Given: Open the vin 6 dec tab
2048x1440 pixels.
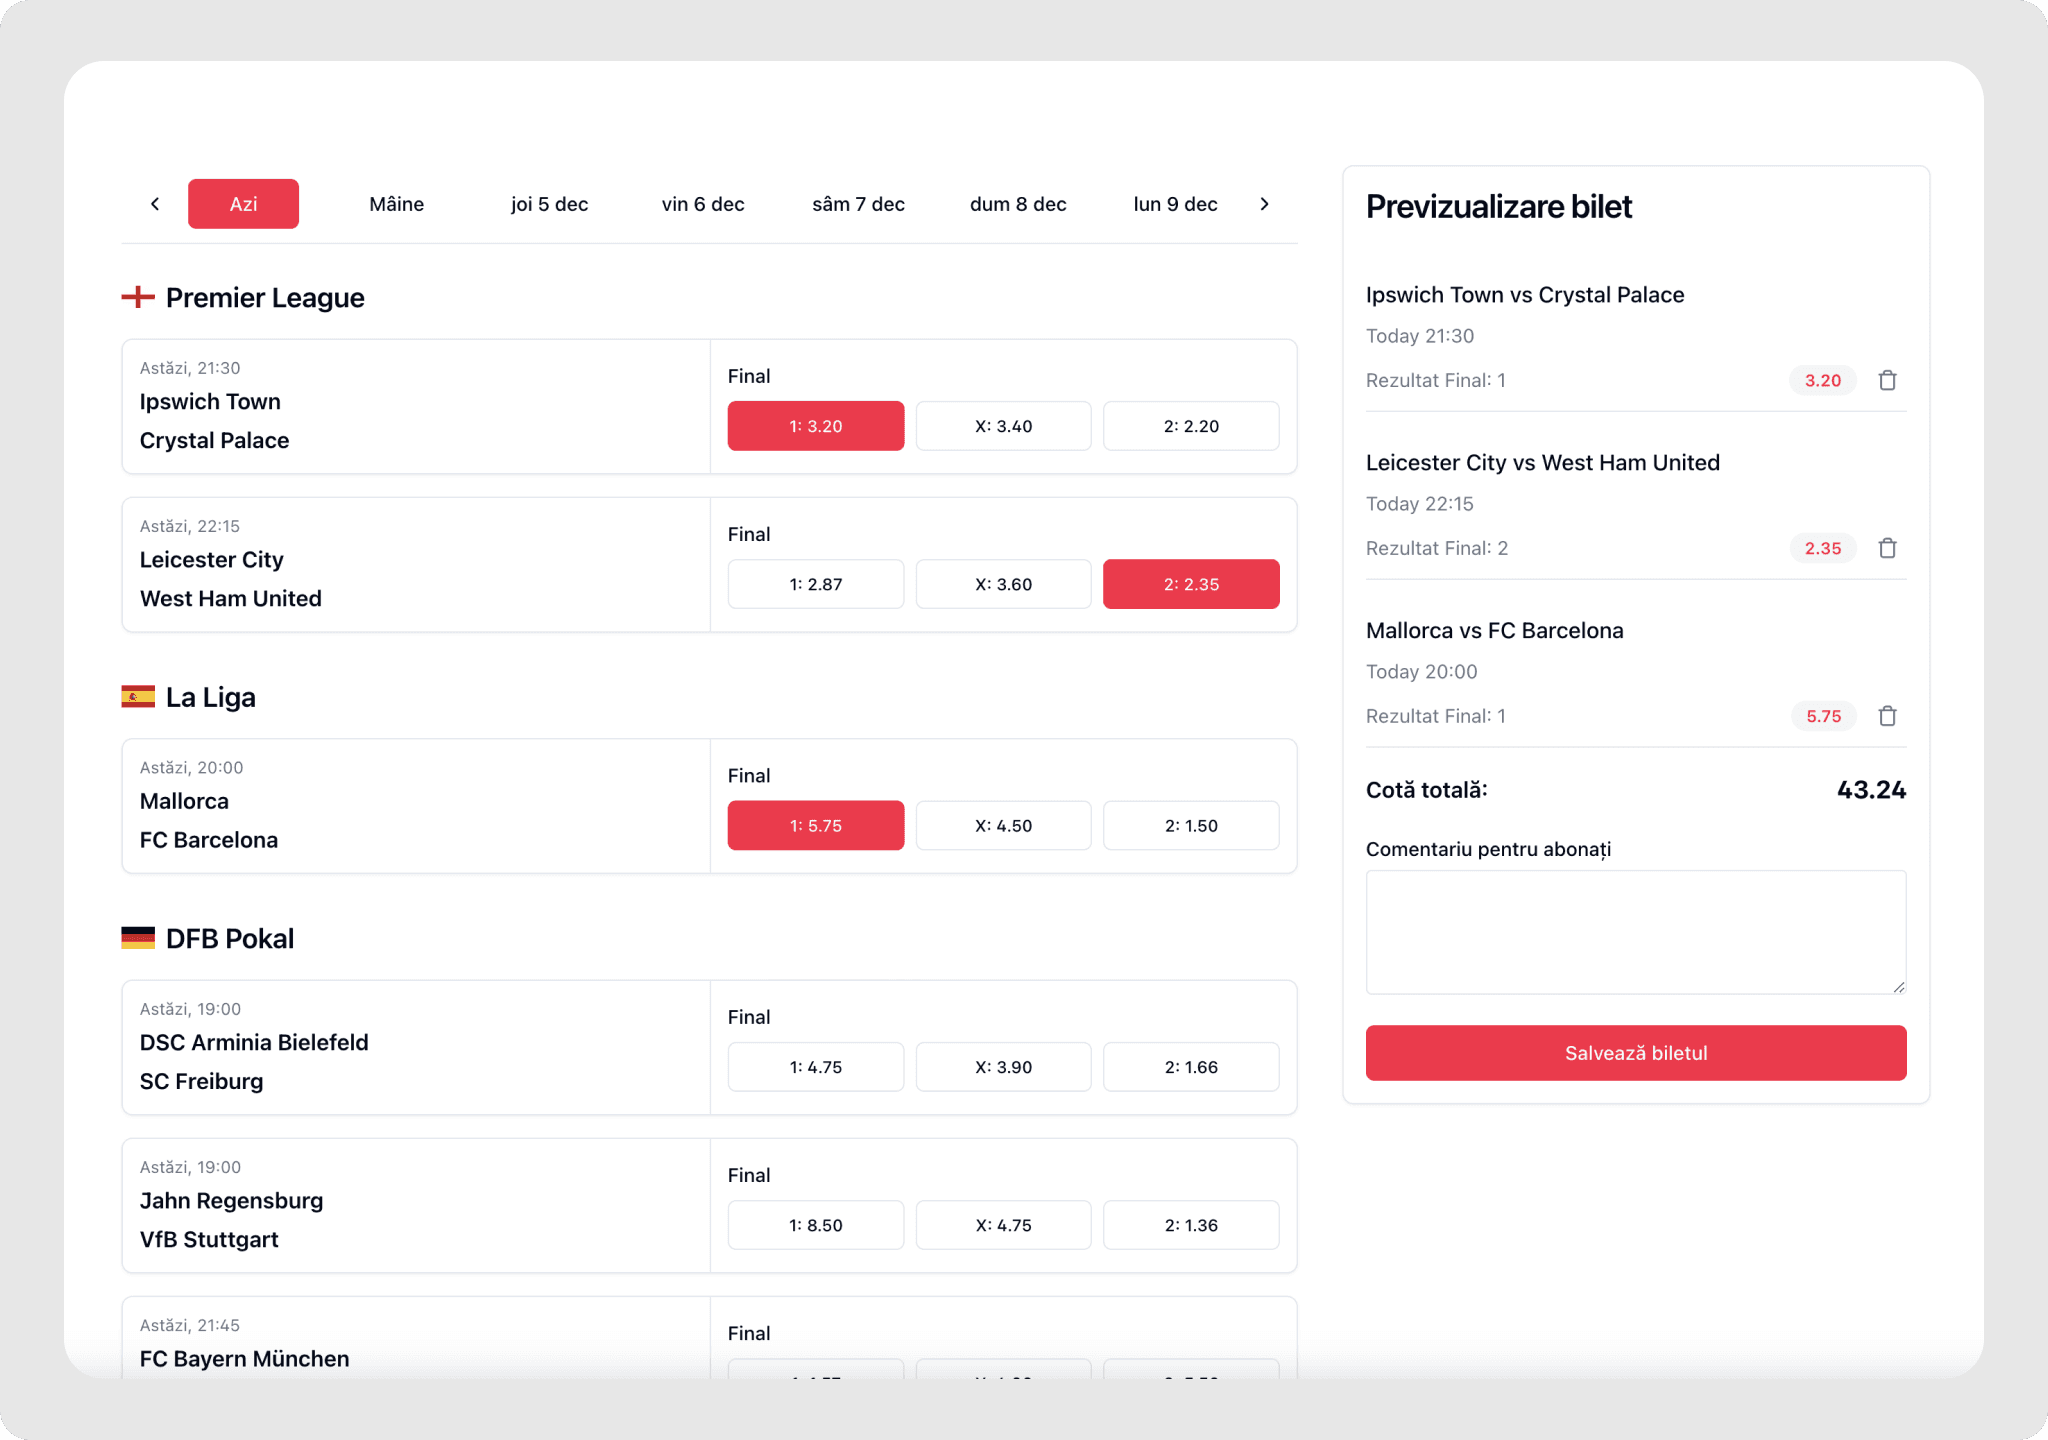Looking at the screenshot, I should 703,204.
